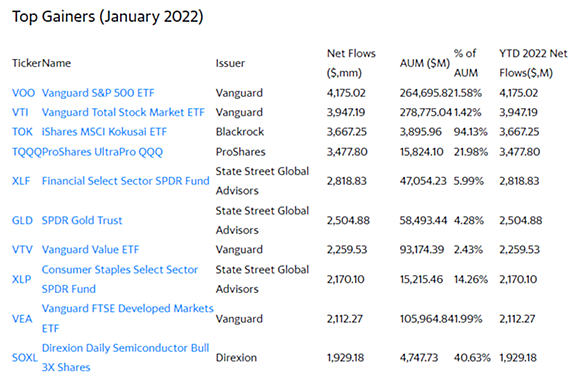Select the 1.99% of AUM cell

click(468, 319)
